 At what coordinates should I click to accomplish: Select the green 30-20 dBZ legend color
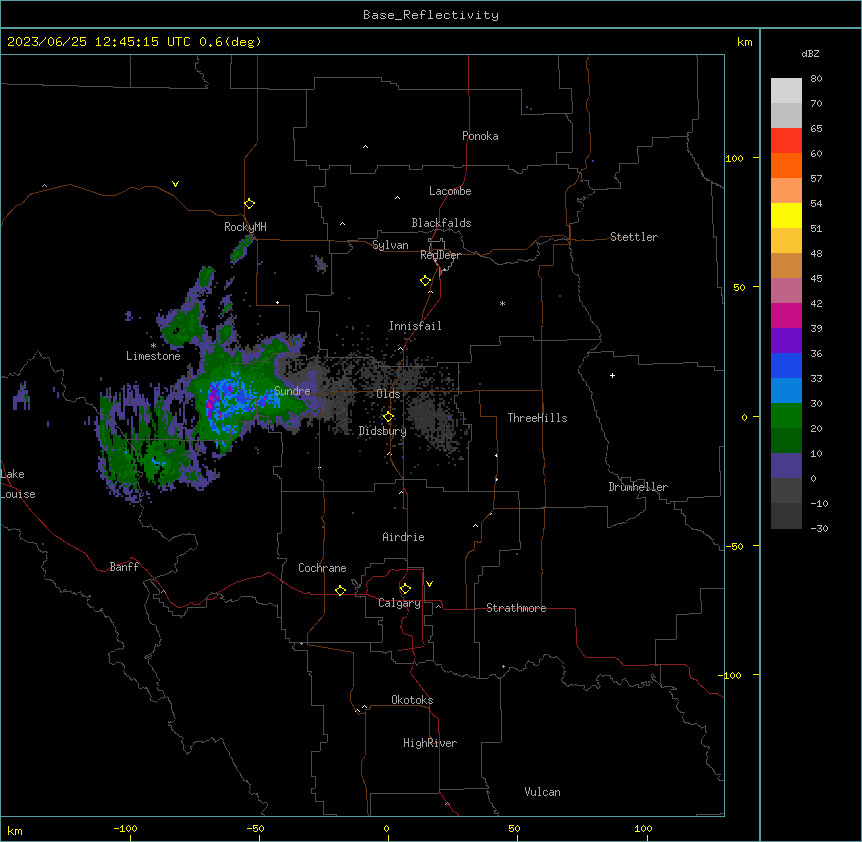(x=786, y=416)
